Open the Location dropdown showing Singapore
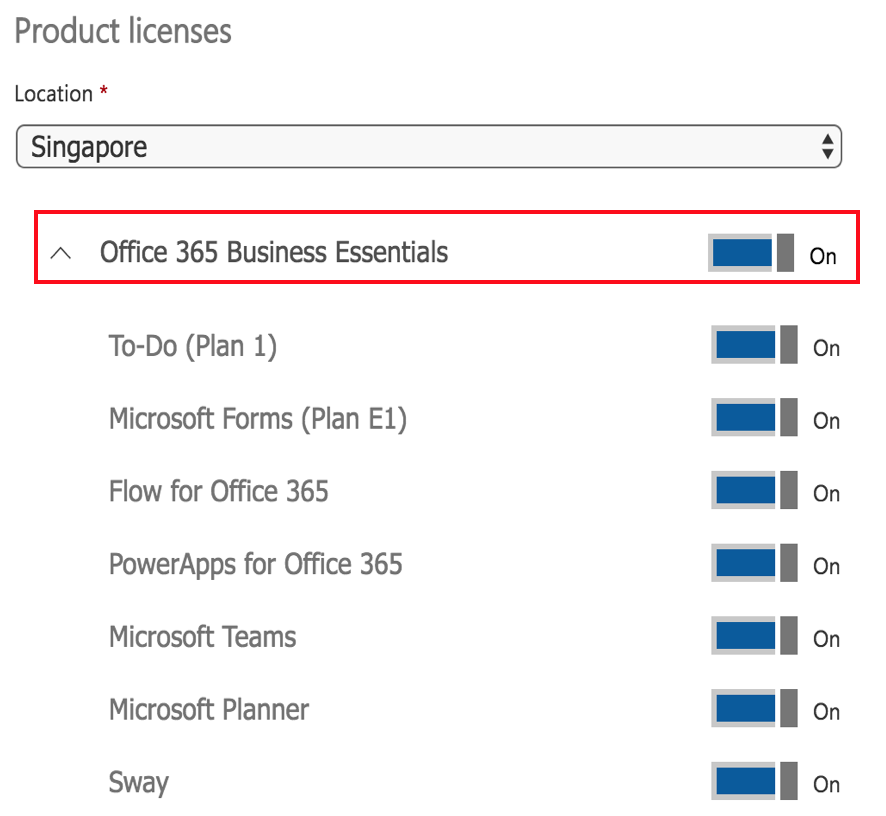 point(429,147)
